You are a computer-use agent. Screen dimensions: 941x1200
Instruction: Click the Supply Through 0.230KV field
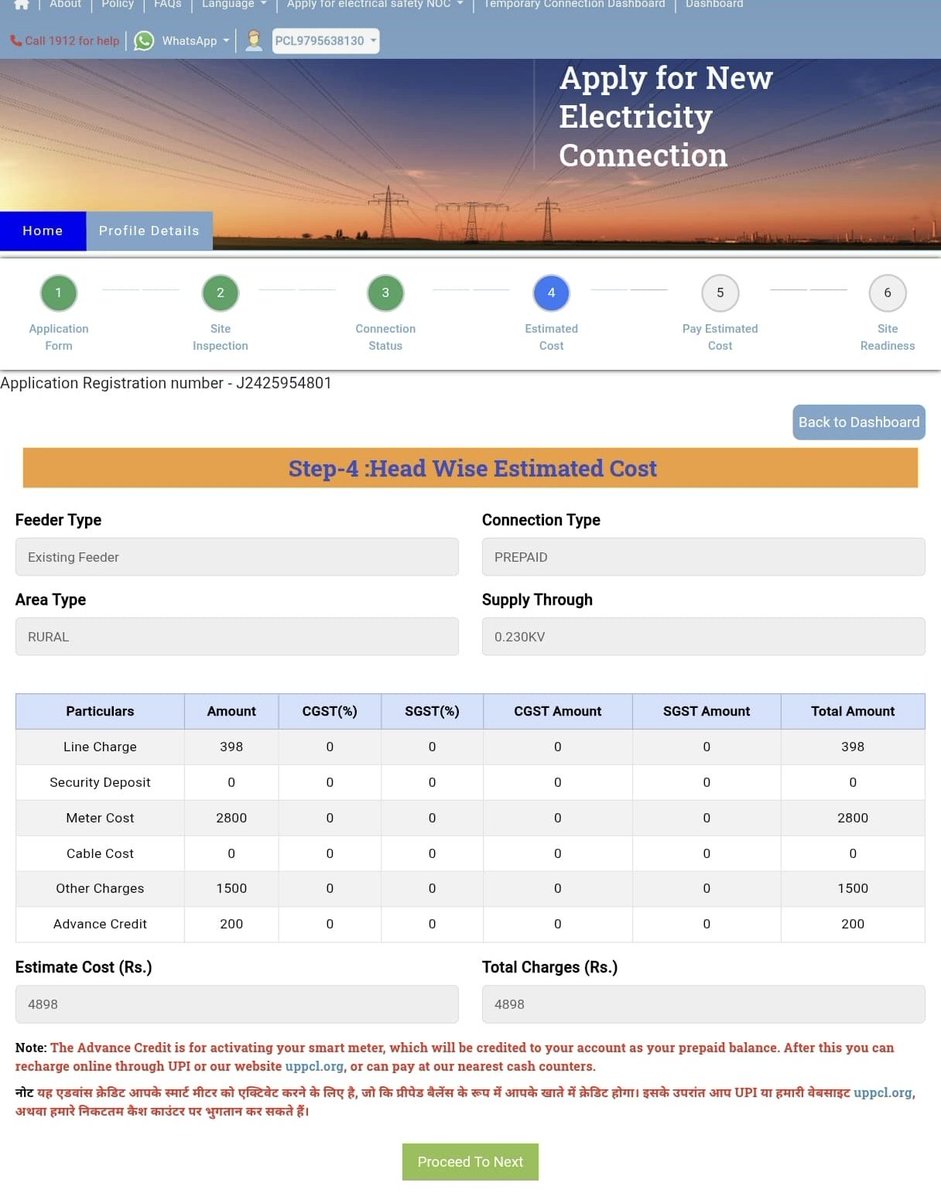pos(704,637)
